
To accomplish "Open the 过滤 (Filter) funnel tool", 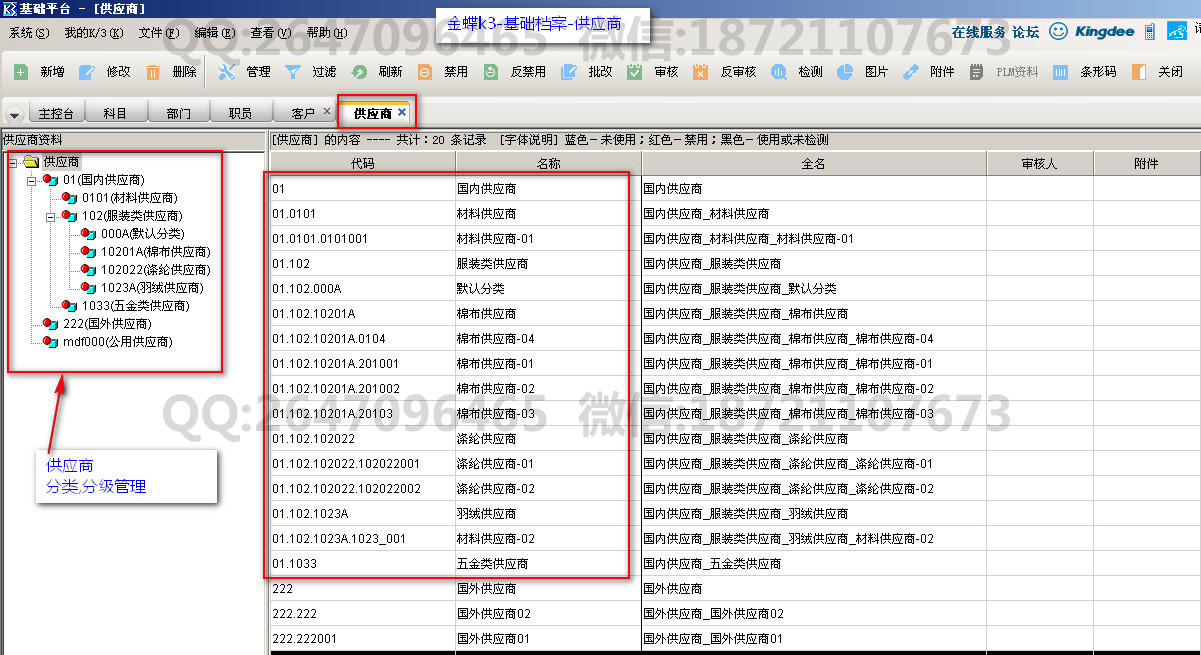I will (292, 72).
